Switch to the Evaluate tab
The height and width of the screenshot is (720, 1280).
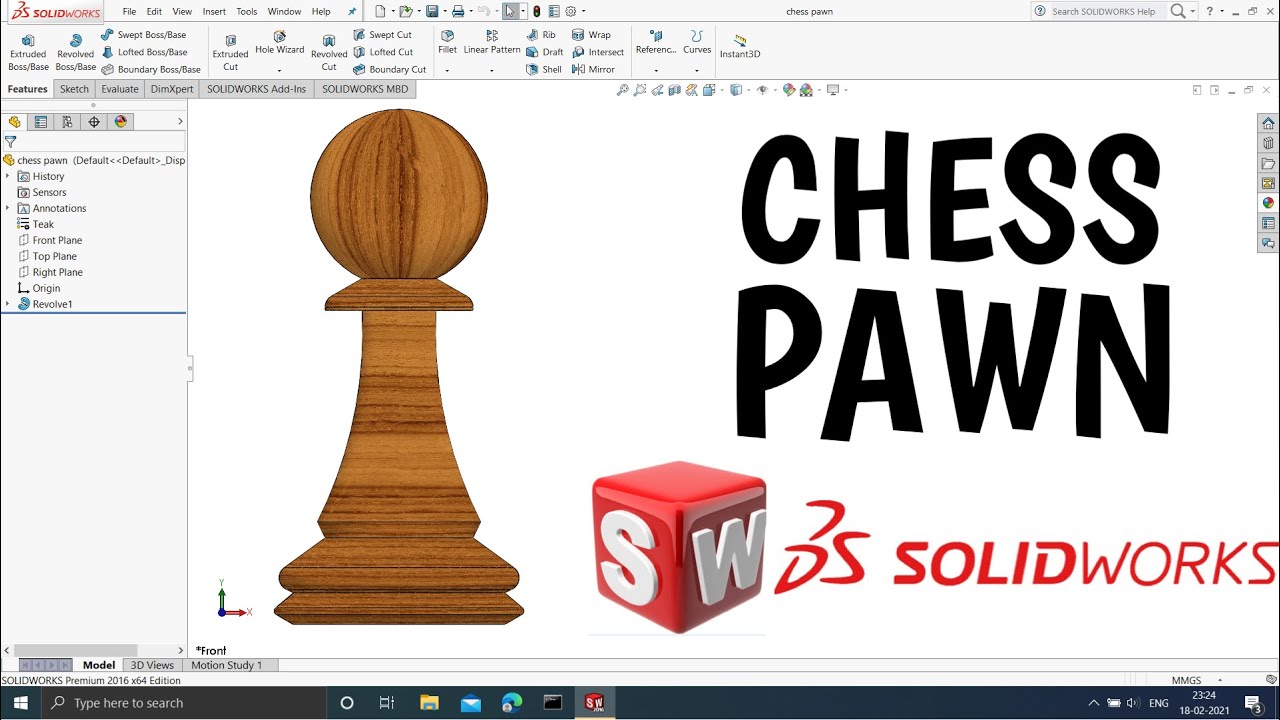coord(120,89)
